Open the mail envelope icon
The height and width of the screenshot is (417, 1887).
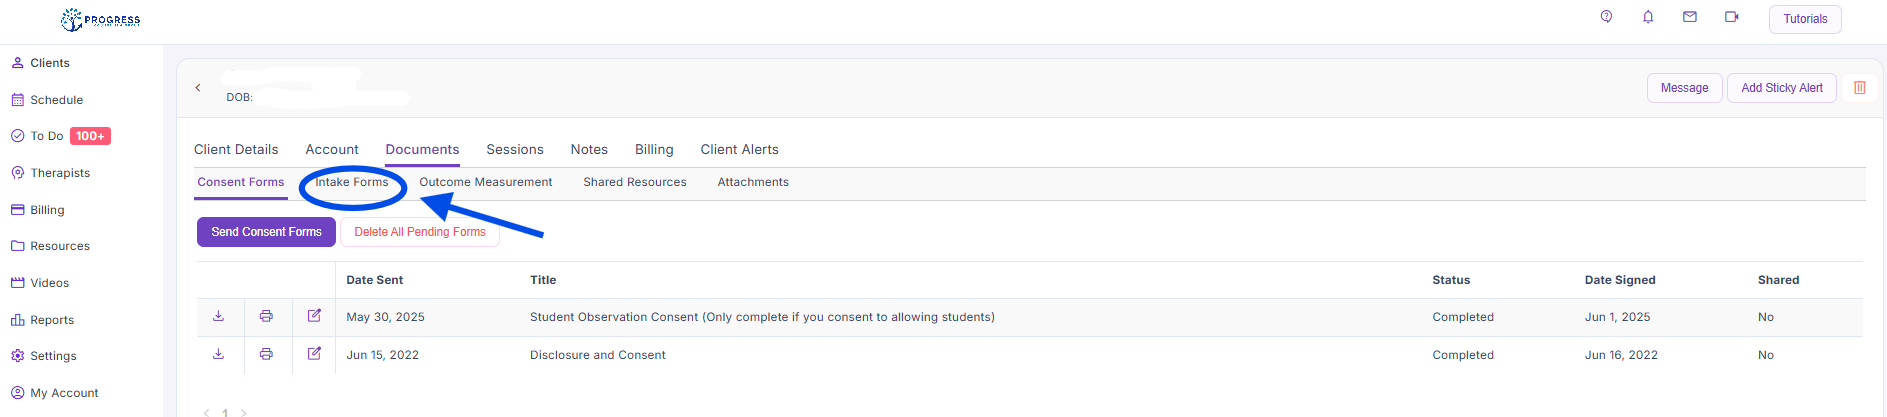1690,17
